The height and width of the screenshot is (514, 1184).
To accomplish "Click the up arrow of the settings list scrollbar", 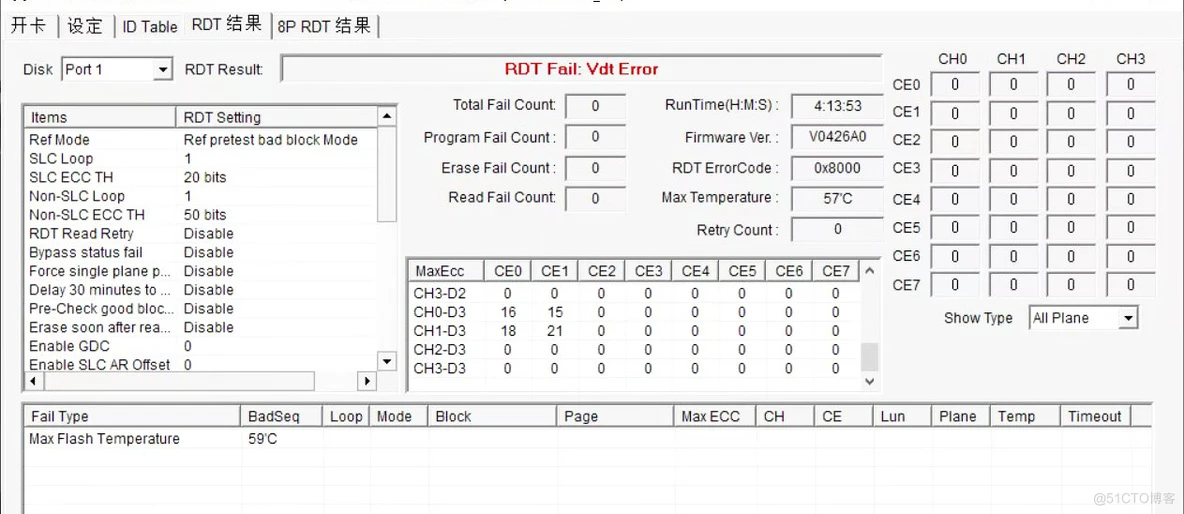I will click(387, 116).
